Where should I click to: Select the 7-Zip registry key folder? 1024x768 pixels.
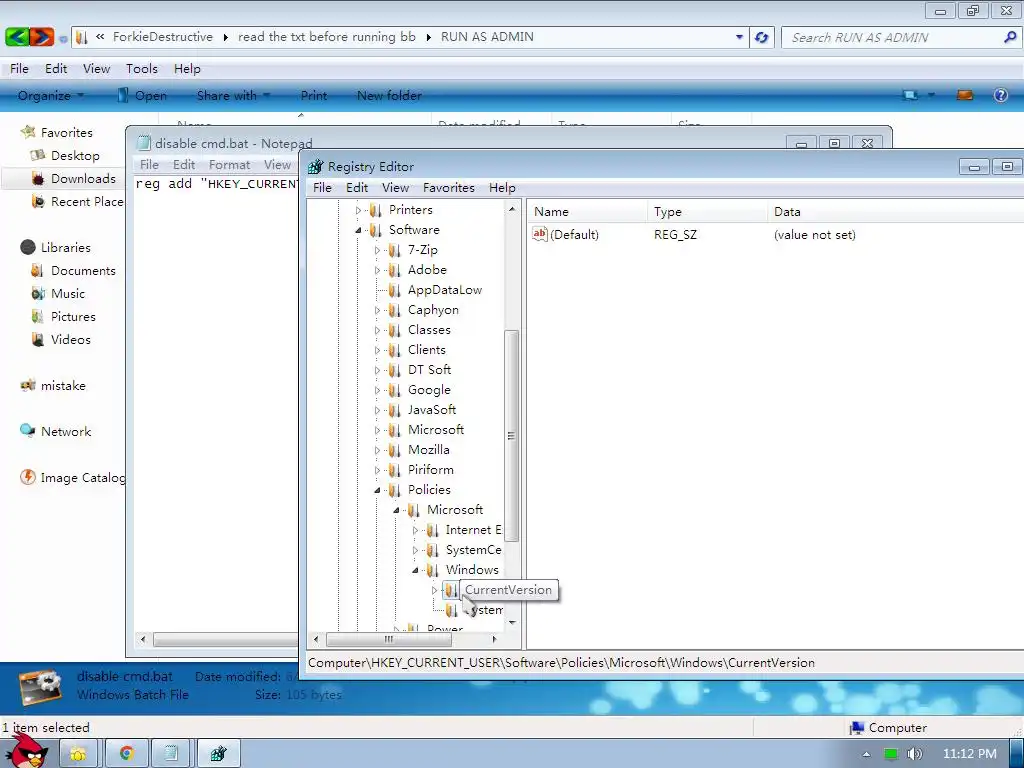(423, 249)
